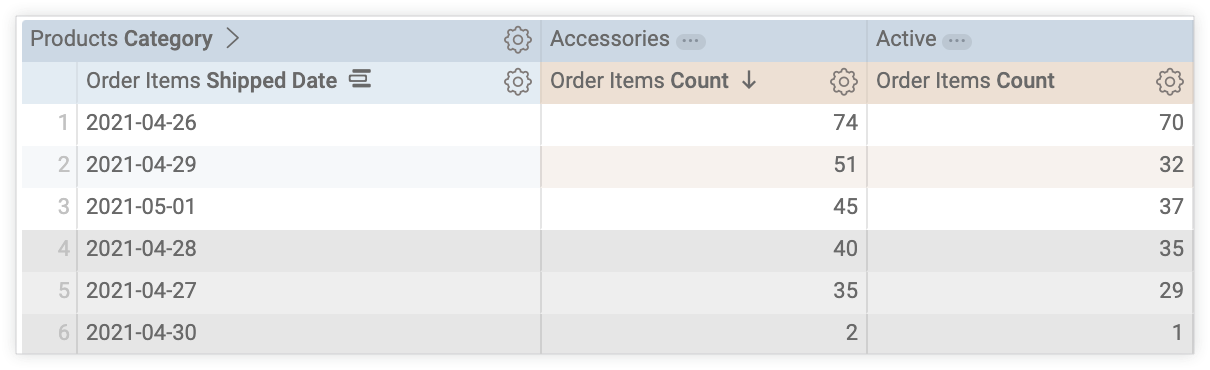Open gear menu for Order Items Shipped Date
The height and width of the screenshot is (370, 1210).
[517, 82]
